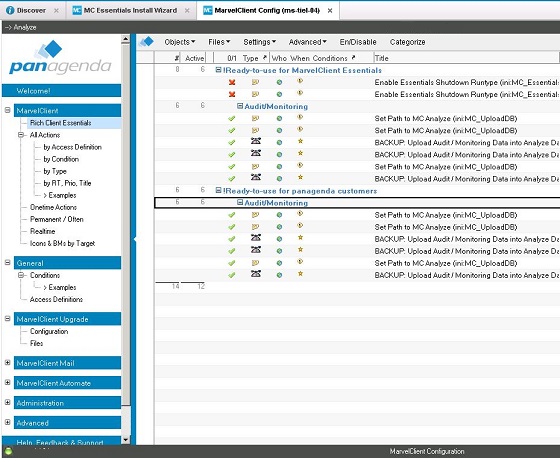Image resolution: width=560 pixels, height=458 pixels.
Task: Collapse !Ready-to-use for MarvelClient Essentials category
Action: pyautogui.click(x=218, y=70)
